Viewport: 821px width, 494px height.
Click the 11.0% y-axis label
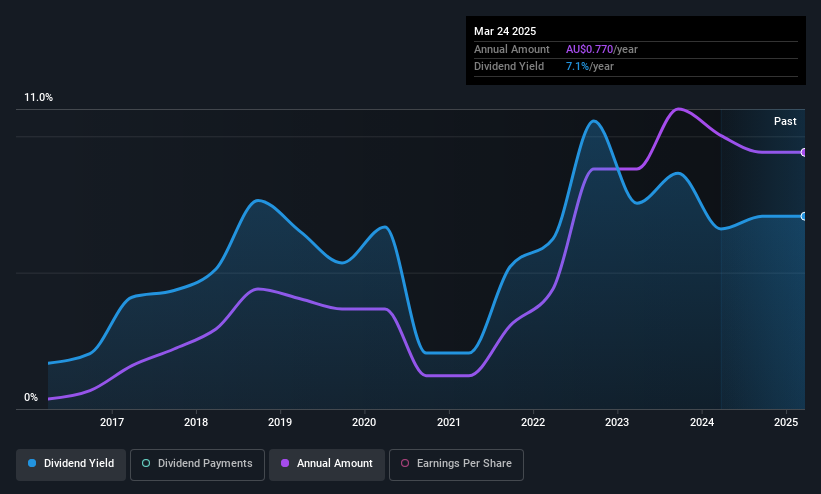[x=38, y=97]
